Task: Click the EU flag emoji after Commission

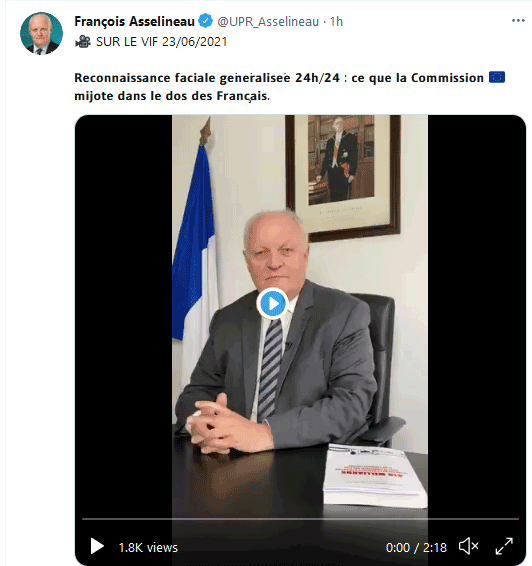Action: click(497, 77)
